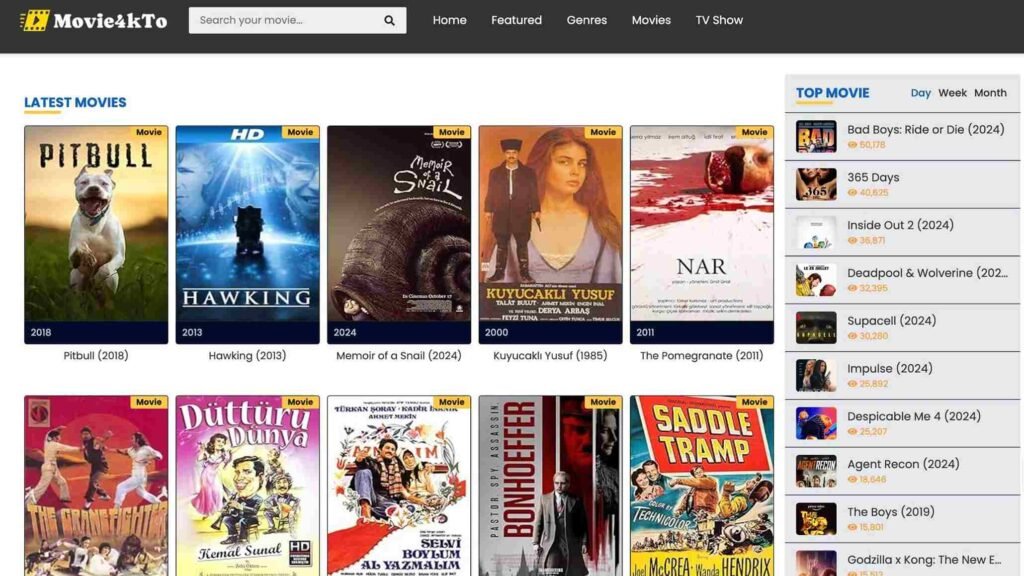1024x576 pixels.
Task: Click the Movie4kTo logo icon
Action: (35, 20)
